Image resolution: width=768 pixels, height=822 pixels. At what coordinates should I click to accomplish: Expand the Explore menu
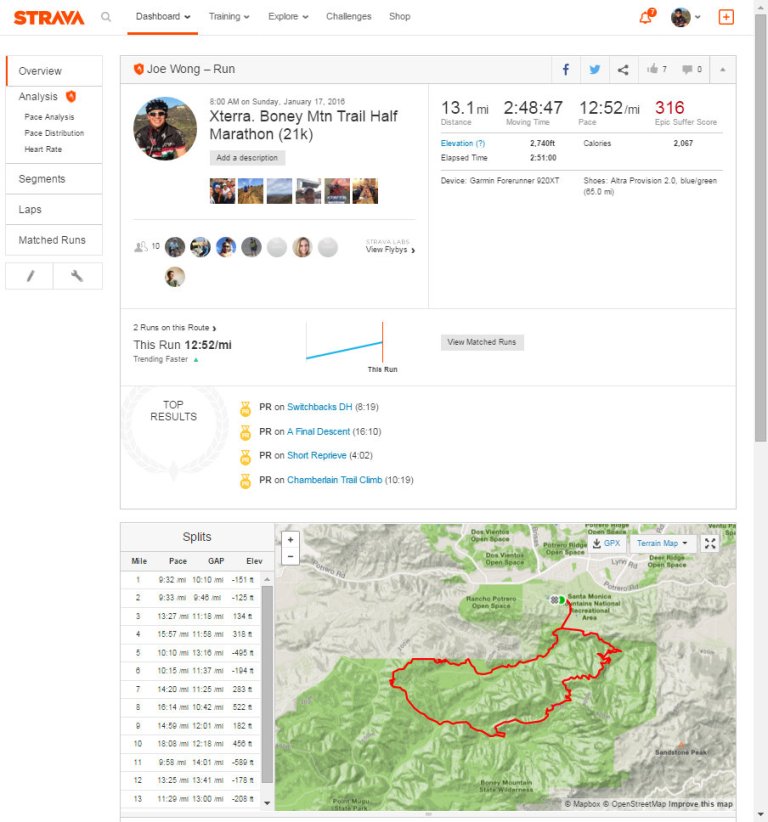click(288, 17)
